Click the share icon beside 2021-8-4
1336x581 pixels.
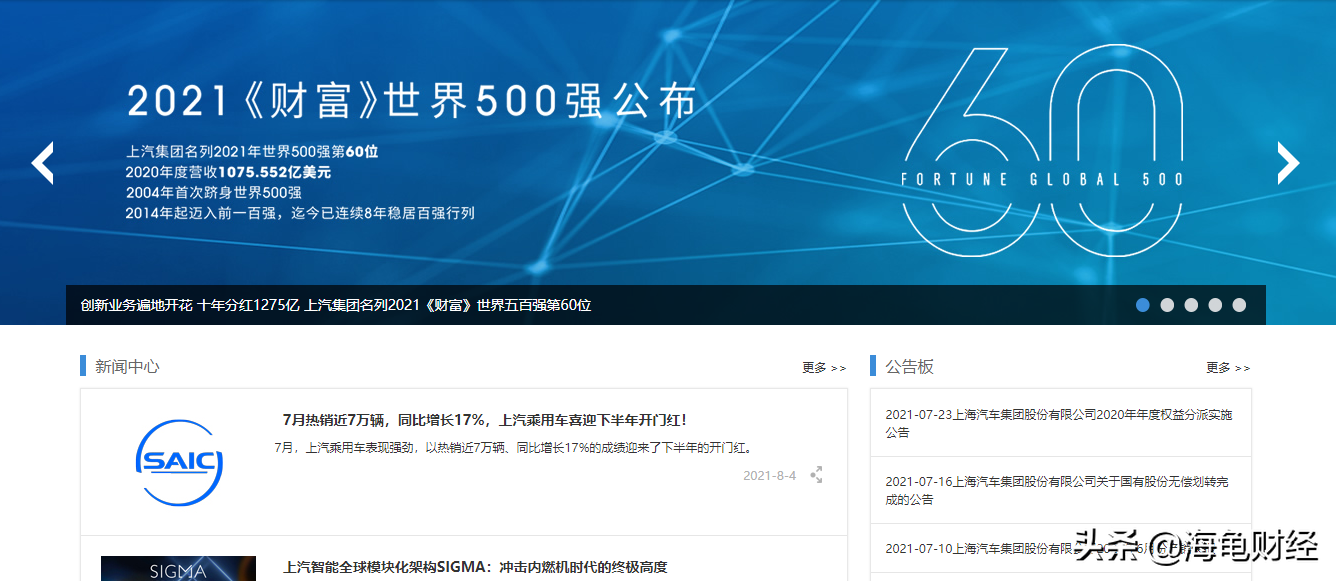[816, 475]
